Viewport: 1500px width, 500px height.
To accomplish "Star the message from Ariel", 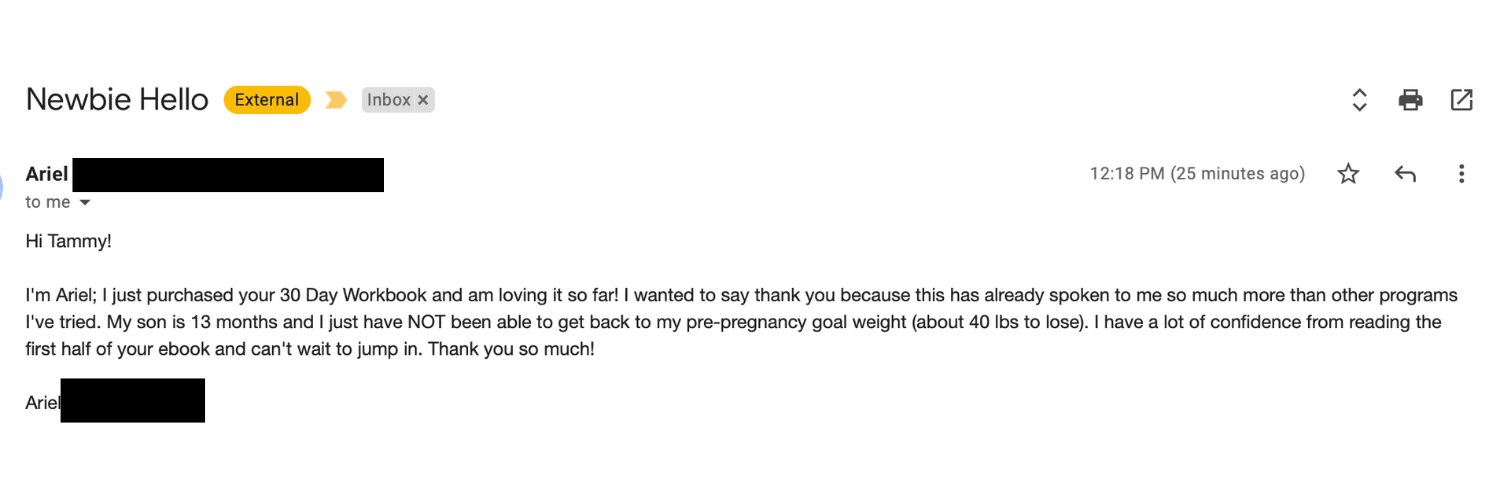I will (1348, 174).
